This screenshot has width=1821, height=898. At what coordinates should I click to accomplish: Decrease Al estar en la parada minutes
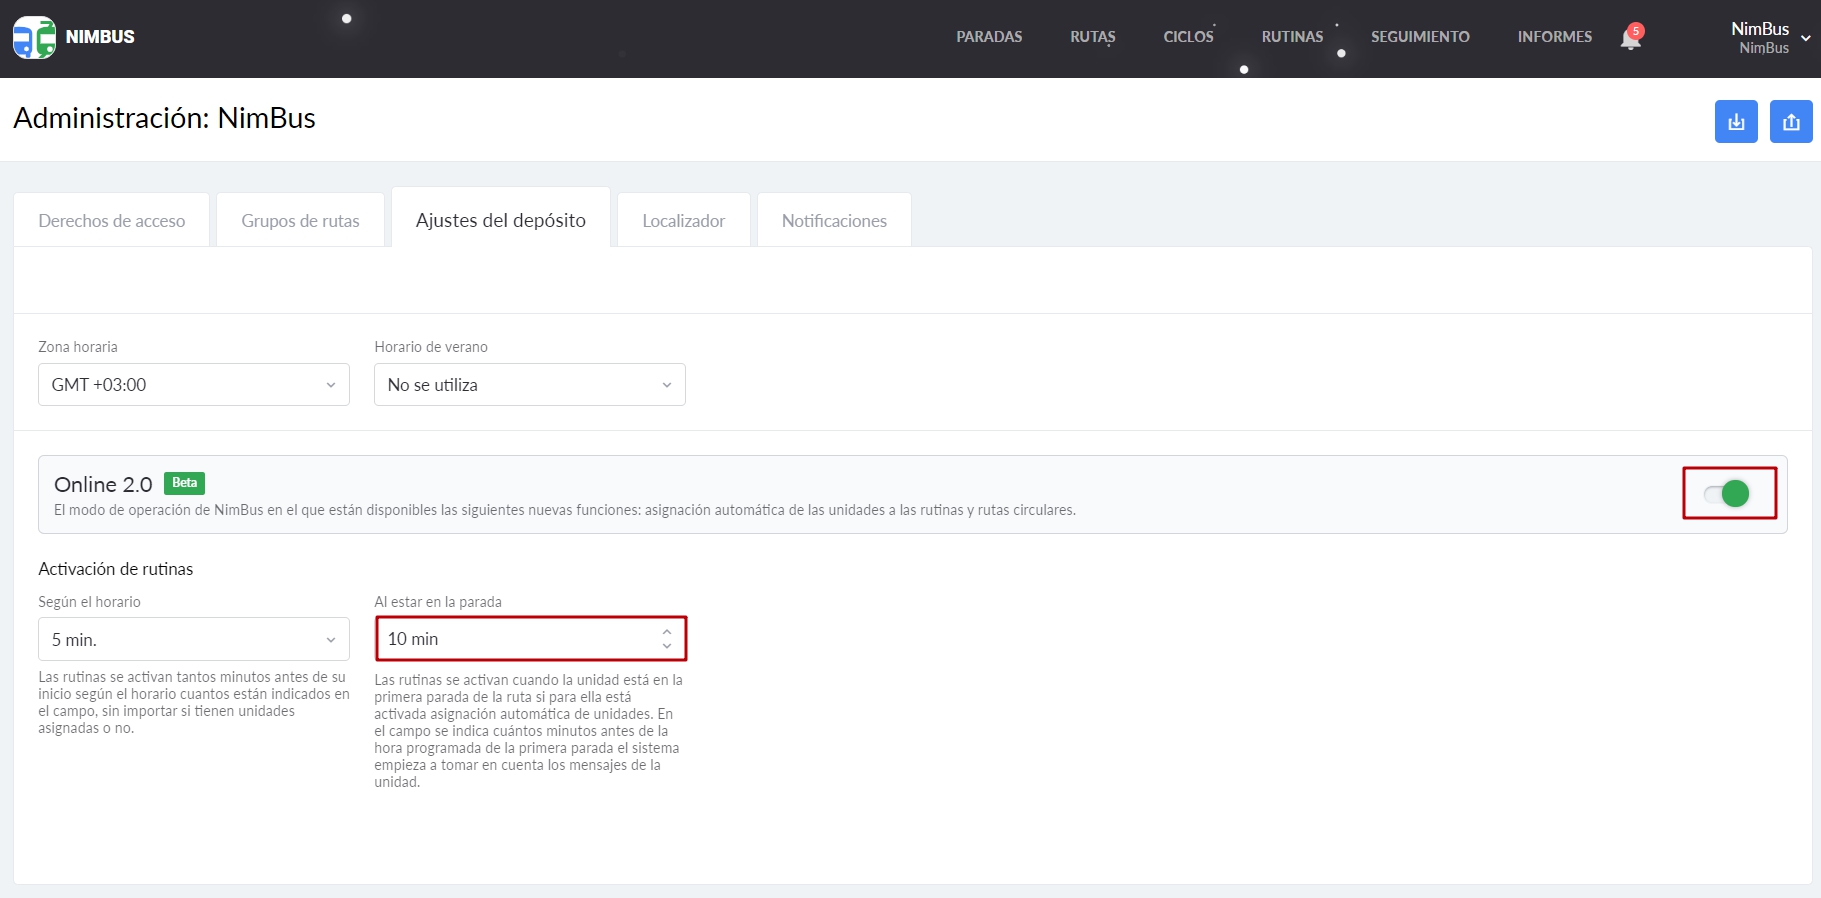667,646
